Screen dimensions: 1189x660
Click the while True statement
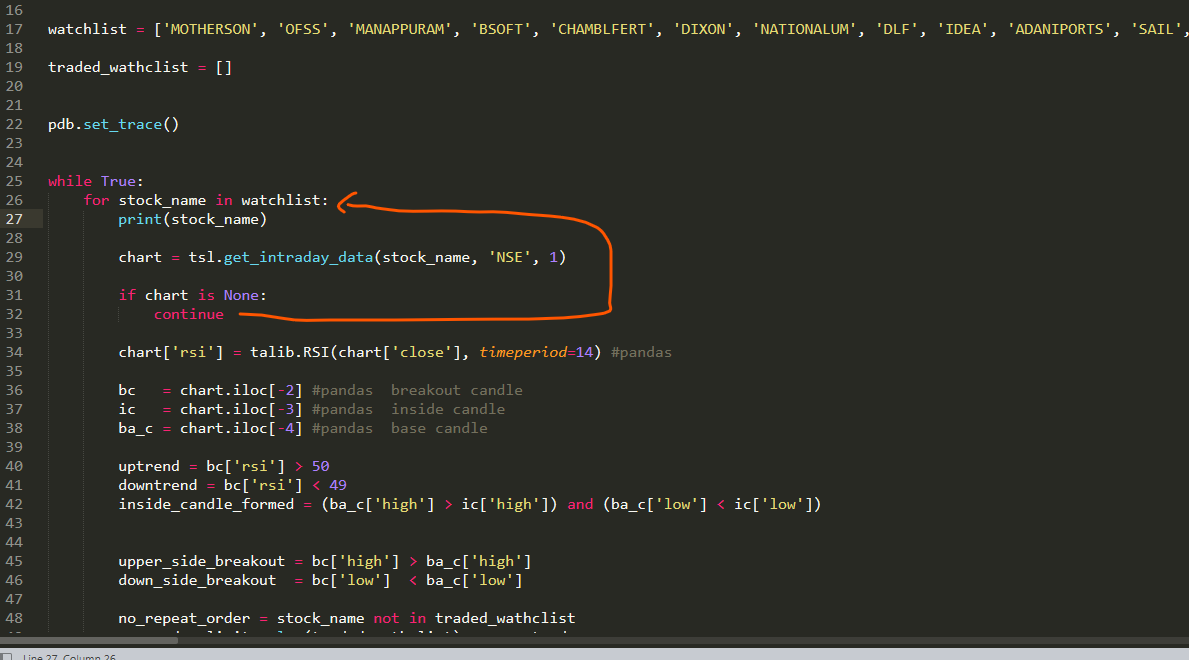[96, 181]
